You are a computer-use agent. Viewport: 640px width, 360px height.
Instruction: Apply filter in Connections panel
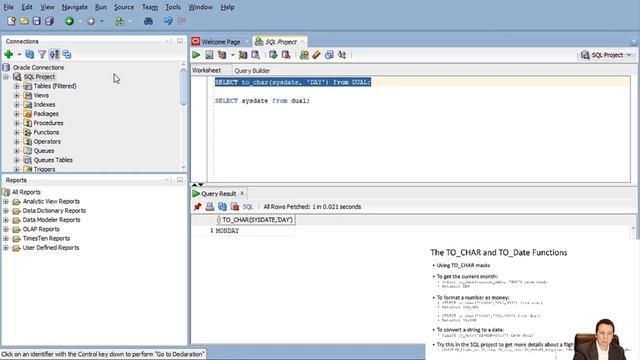(42, 54)
